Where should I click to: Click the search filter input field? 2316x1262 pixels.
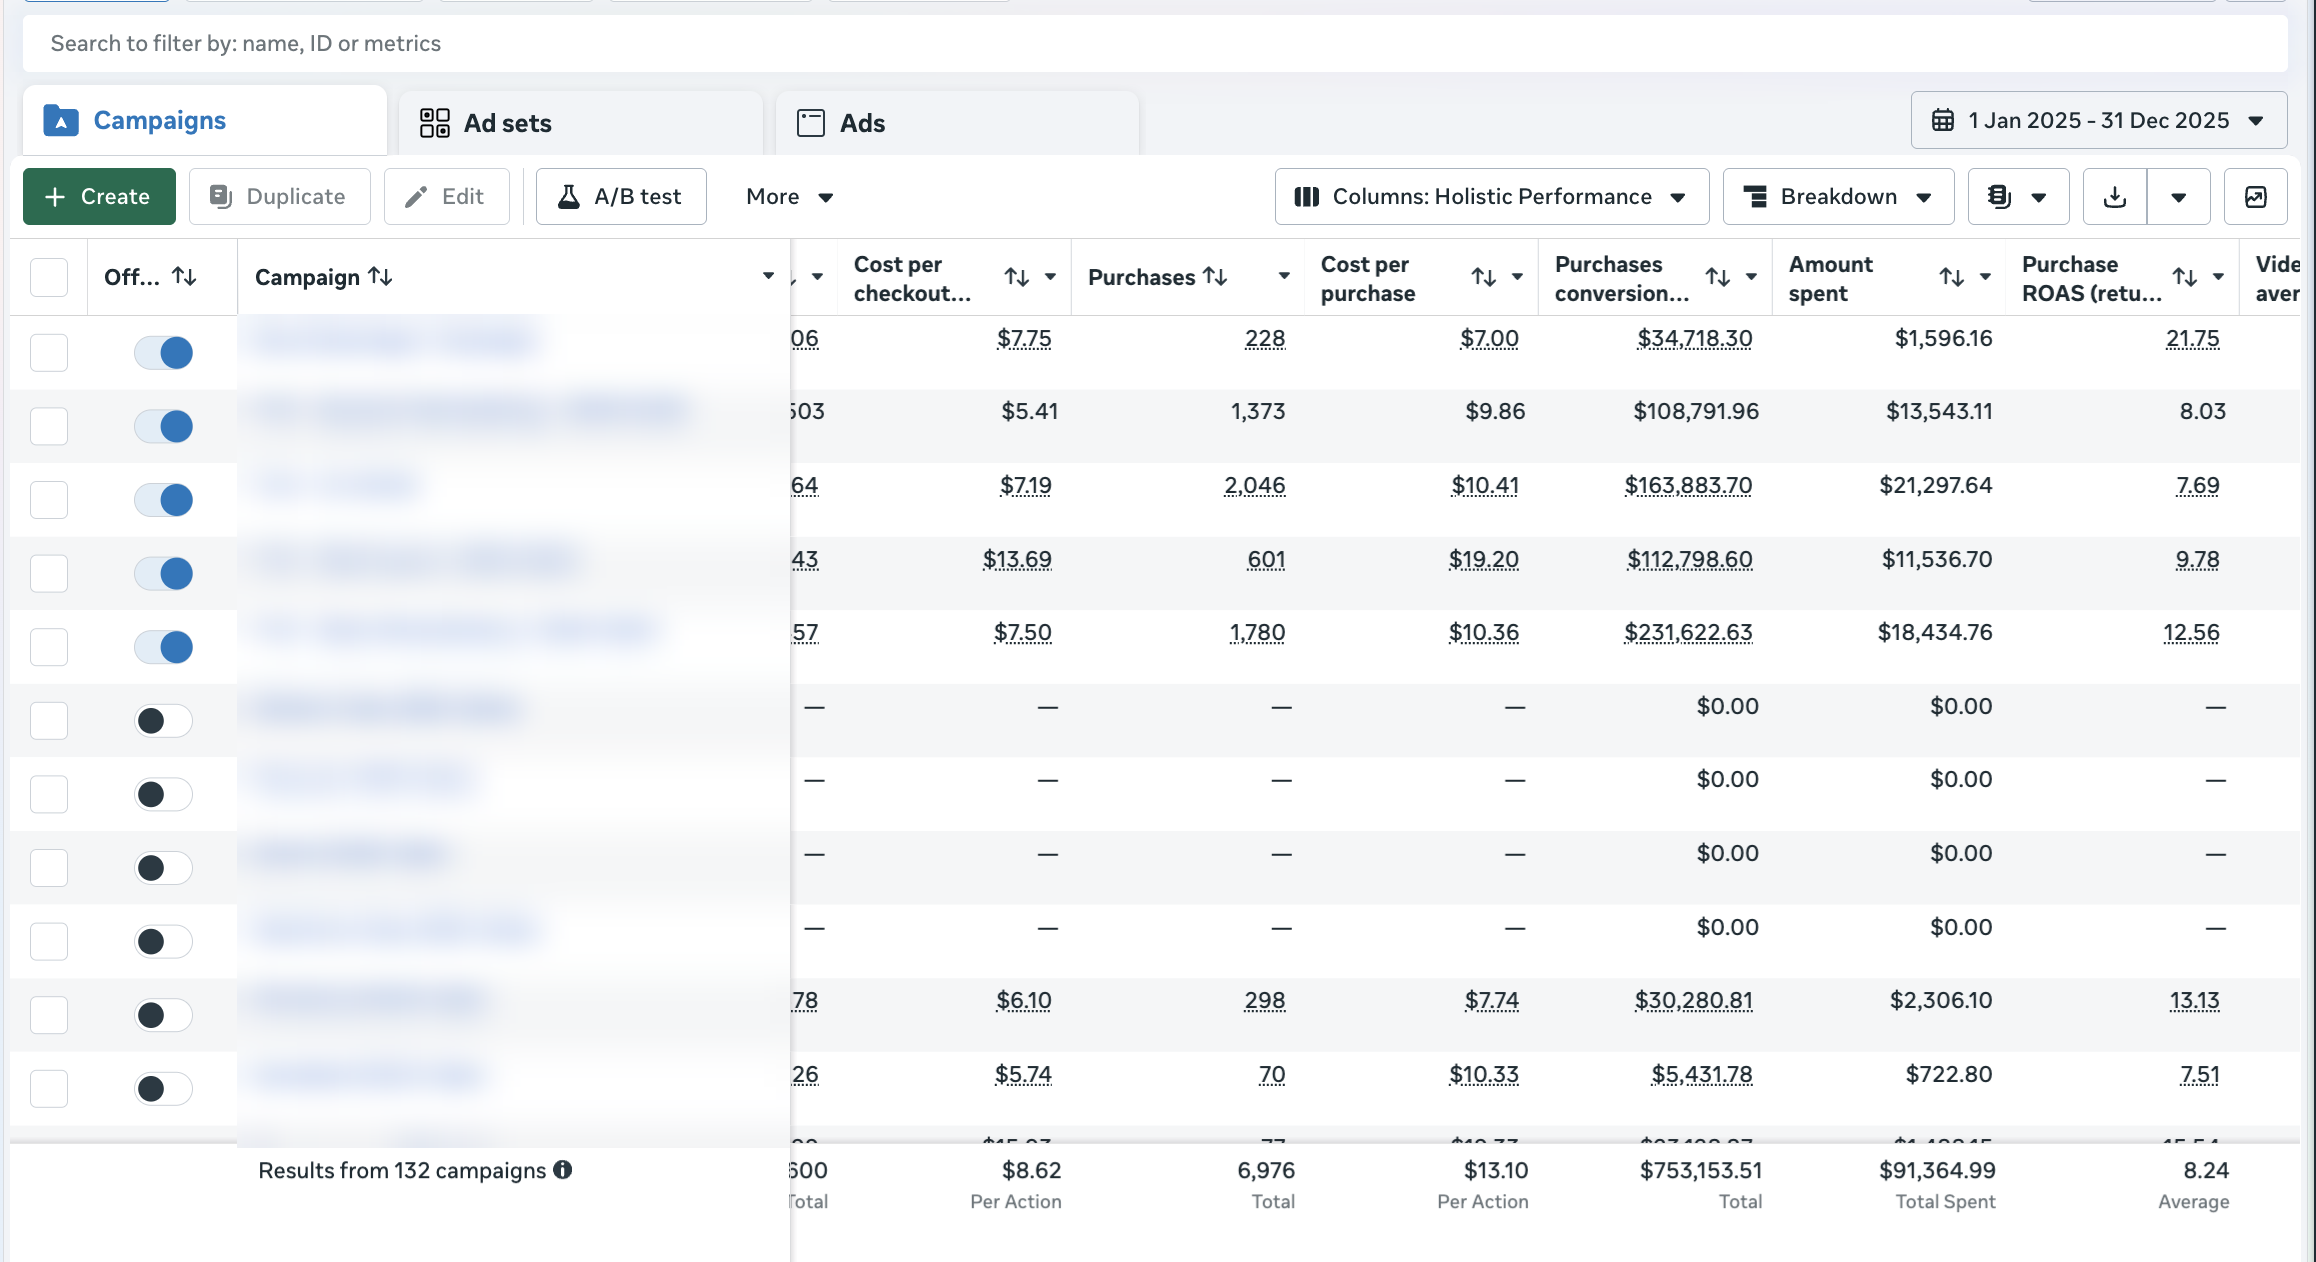[x=1155, y=44]
